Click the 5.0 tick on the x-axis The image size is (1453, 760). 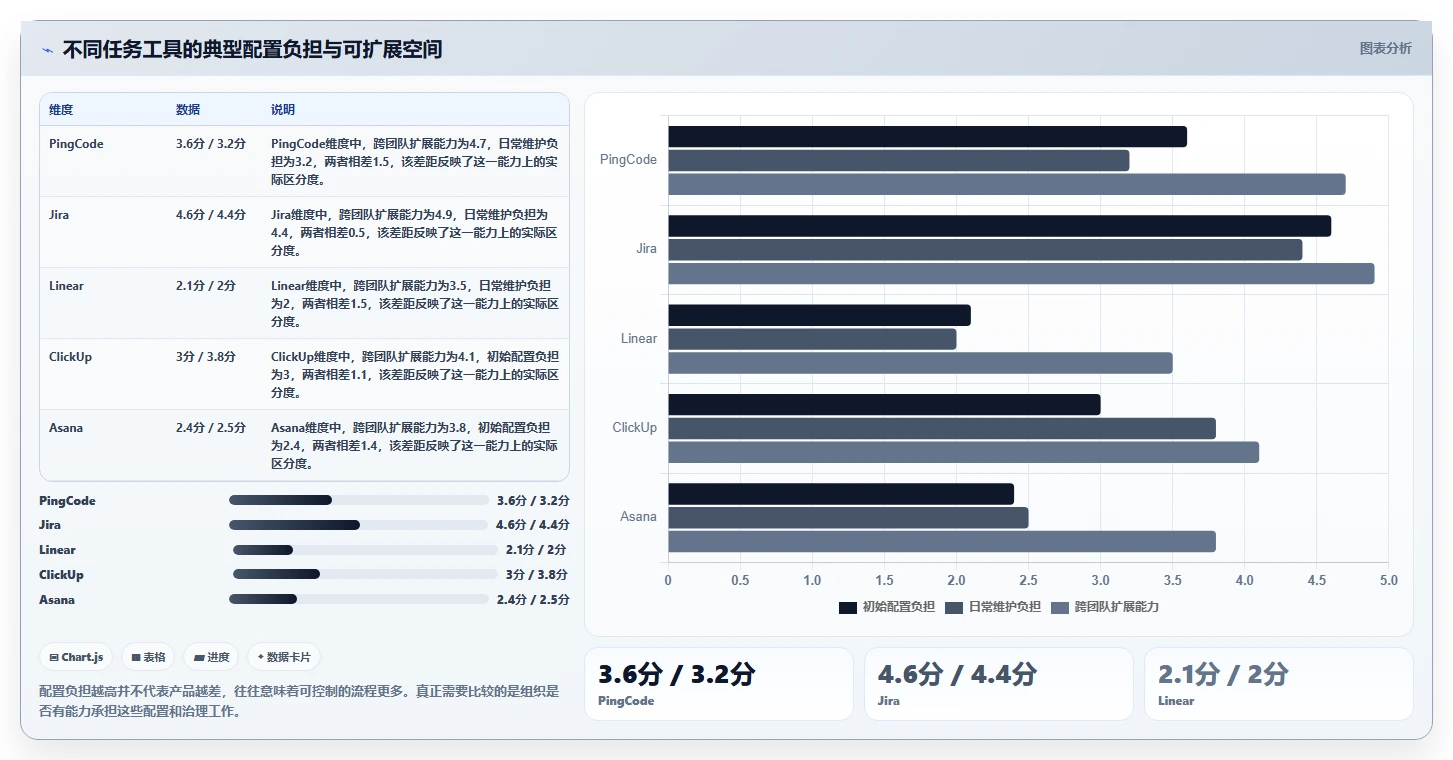point(1388,580)
